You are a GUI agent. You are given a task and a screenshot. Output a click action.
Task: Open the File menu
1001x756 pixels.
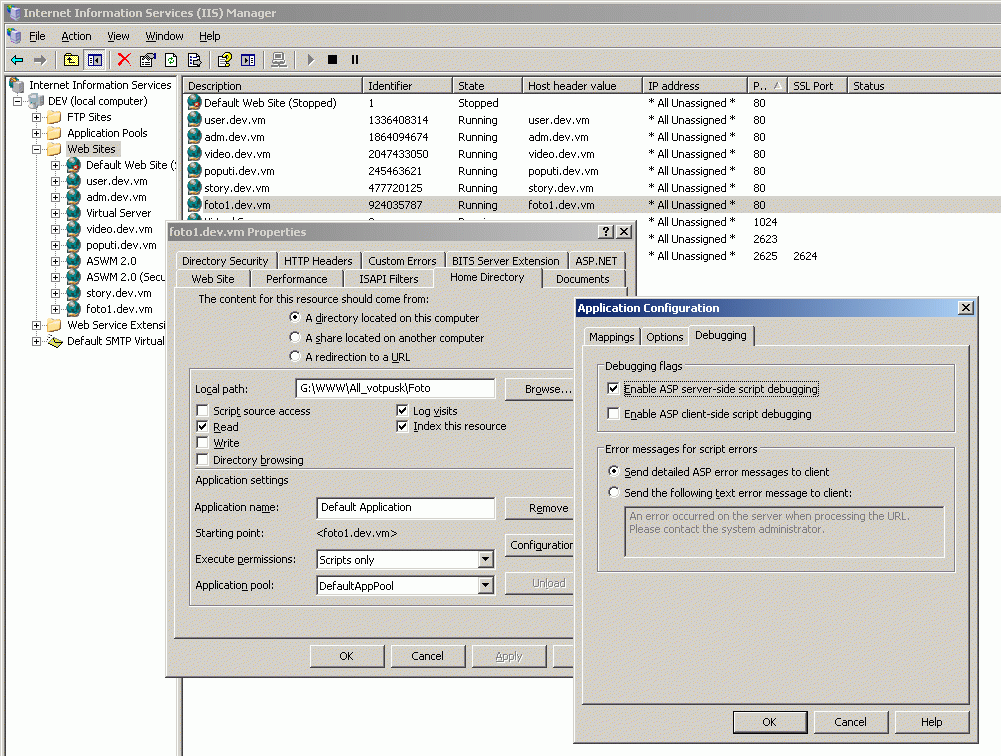point(37,36)
